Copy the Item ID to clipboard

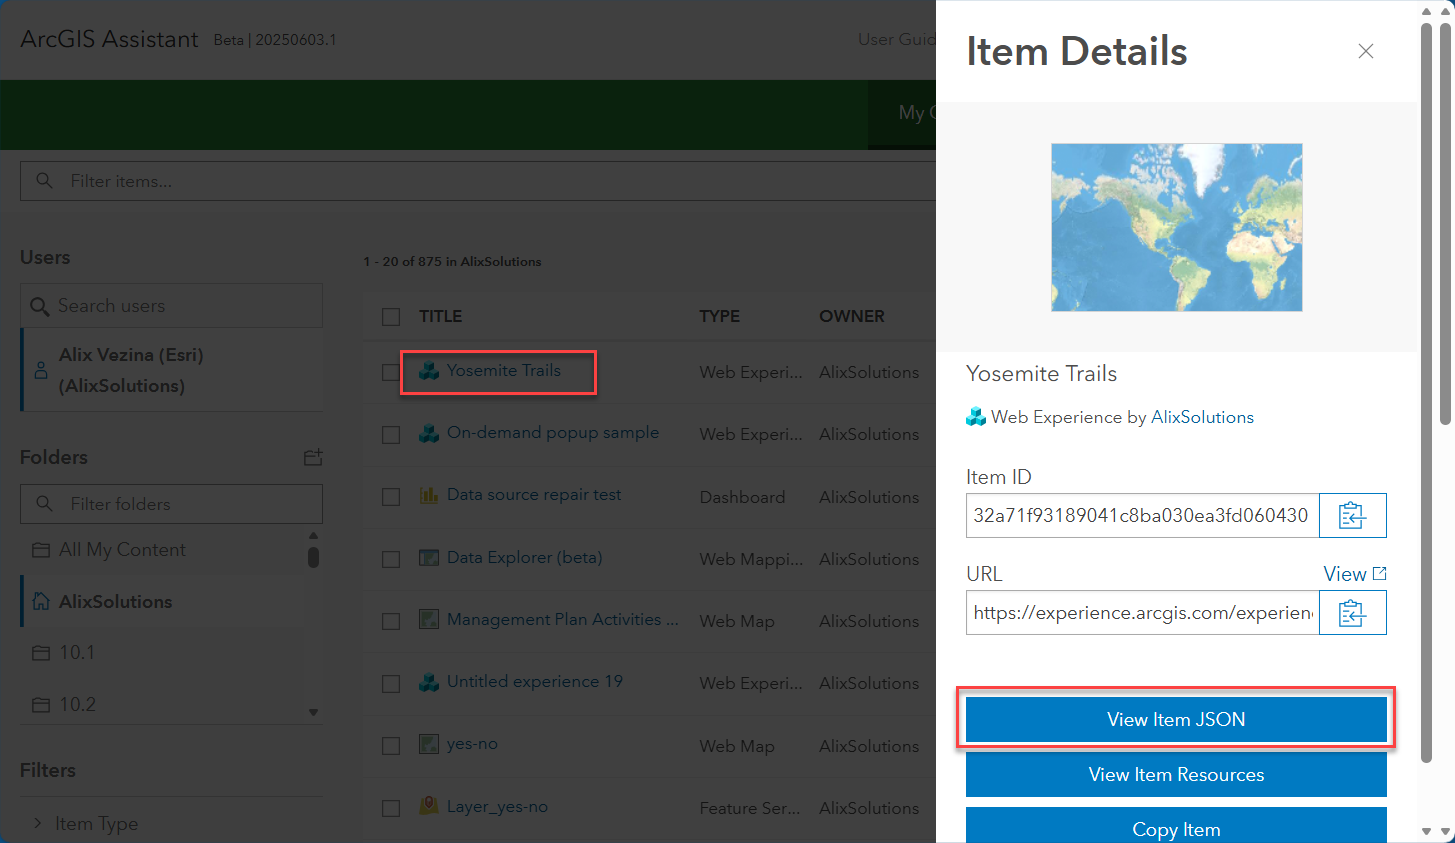(1352, 515)
